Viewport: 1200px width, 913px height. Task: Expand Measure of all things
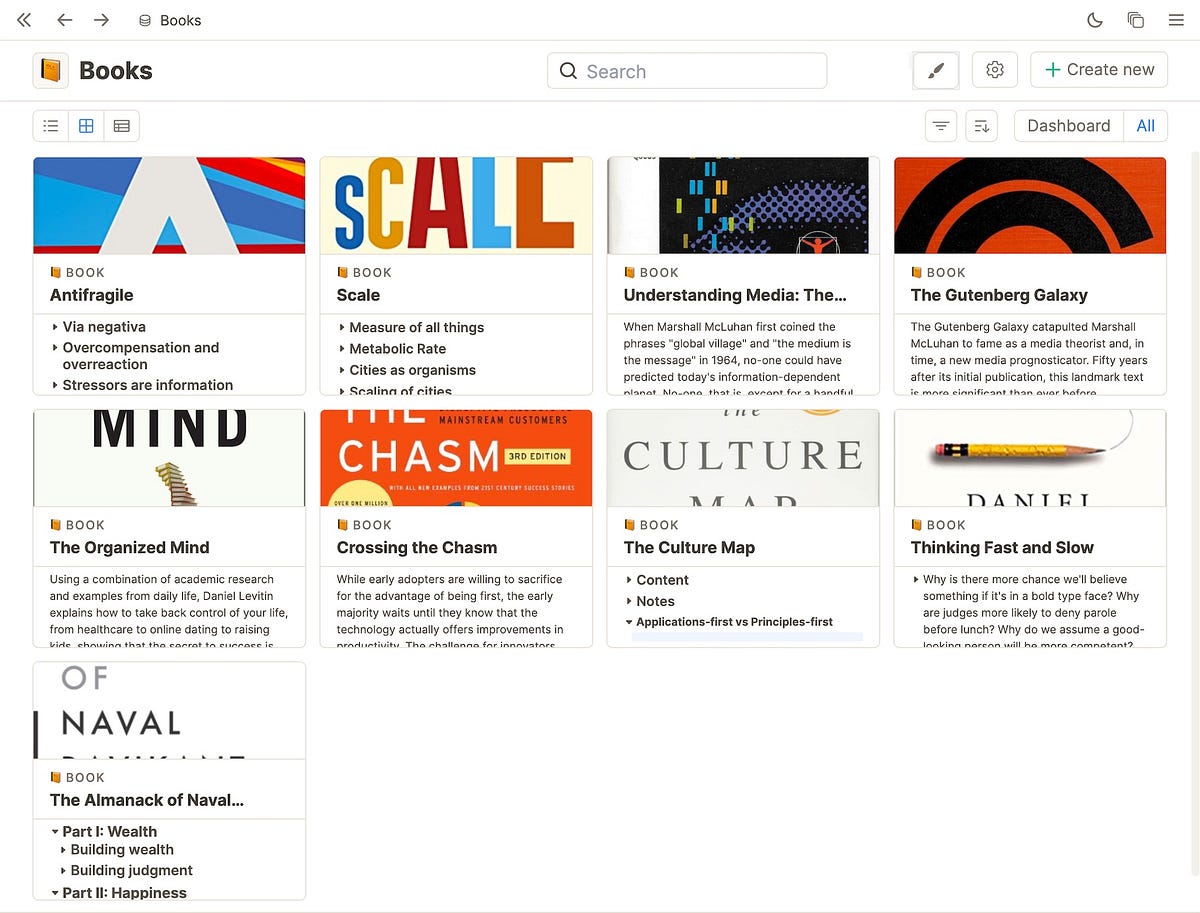click(x=341, y=327)
